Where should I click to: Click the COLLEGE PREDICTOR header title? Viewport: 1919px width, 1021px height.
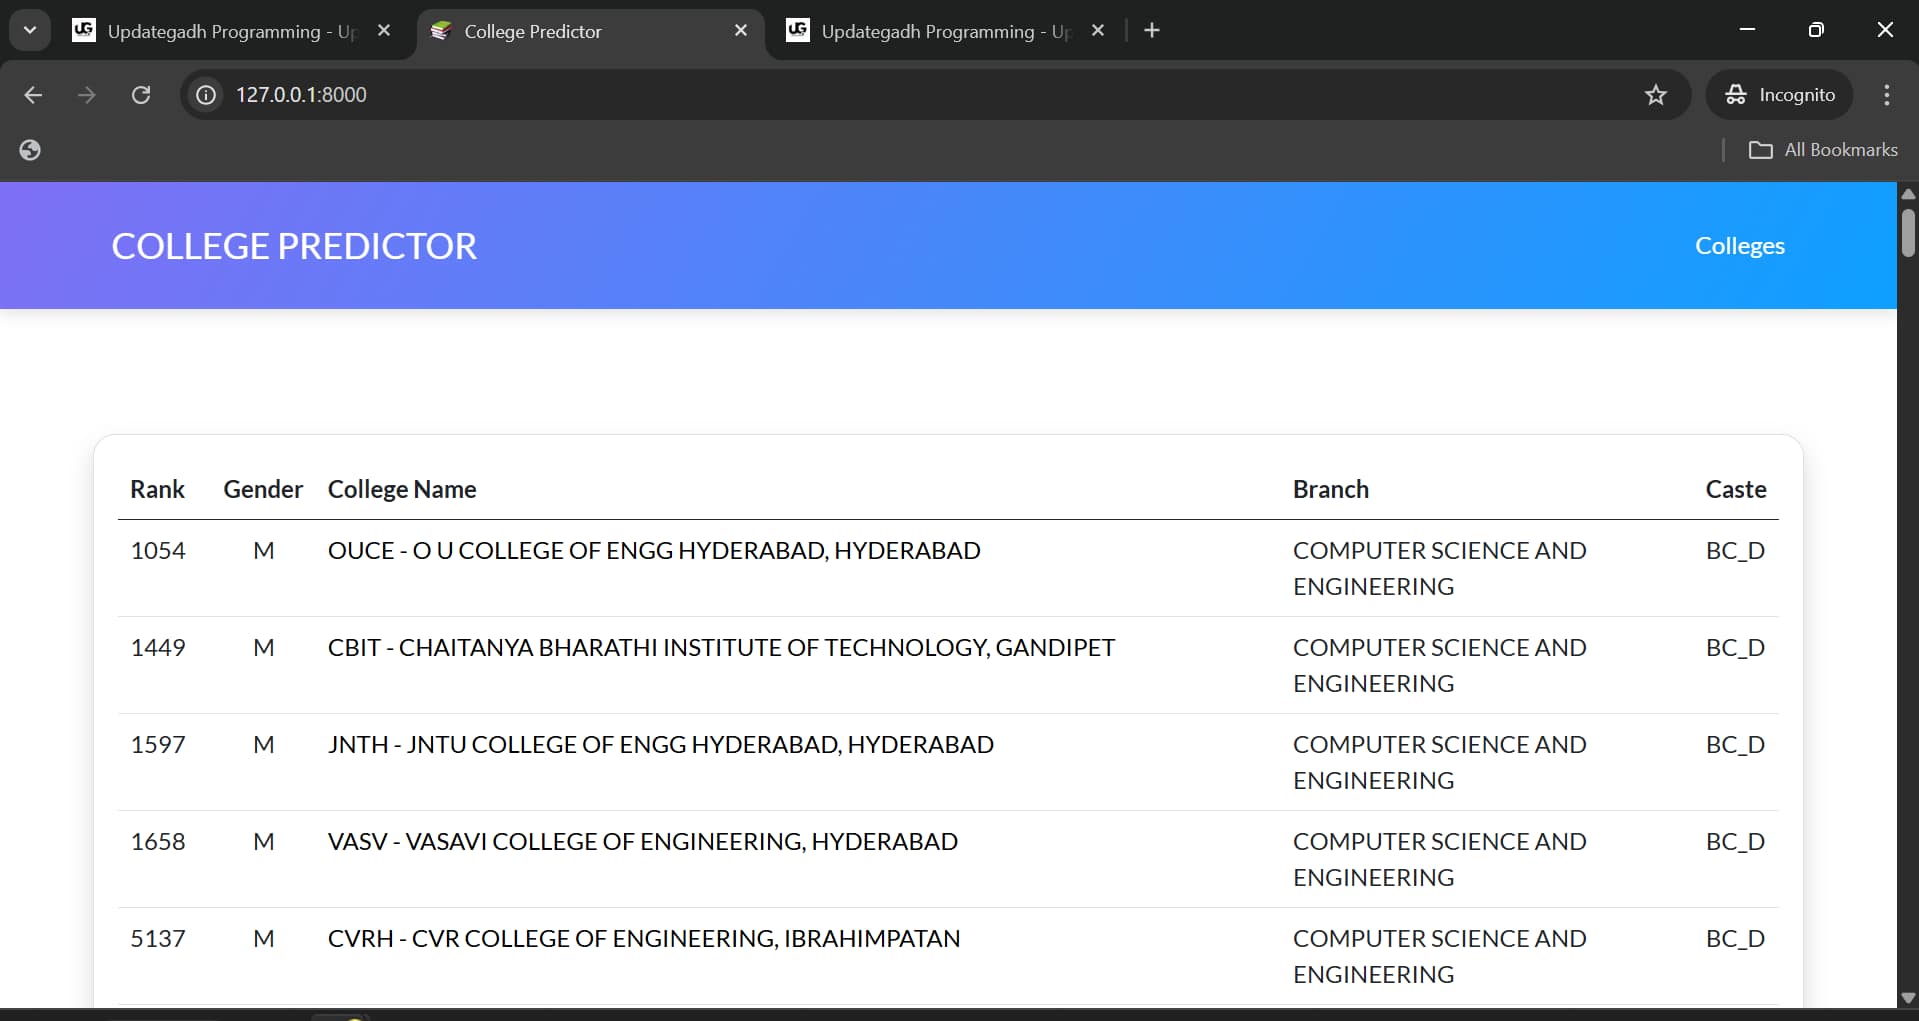(x=294, y=246)
